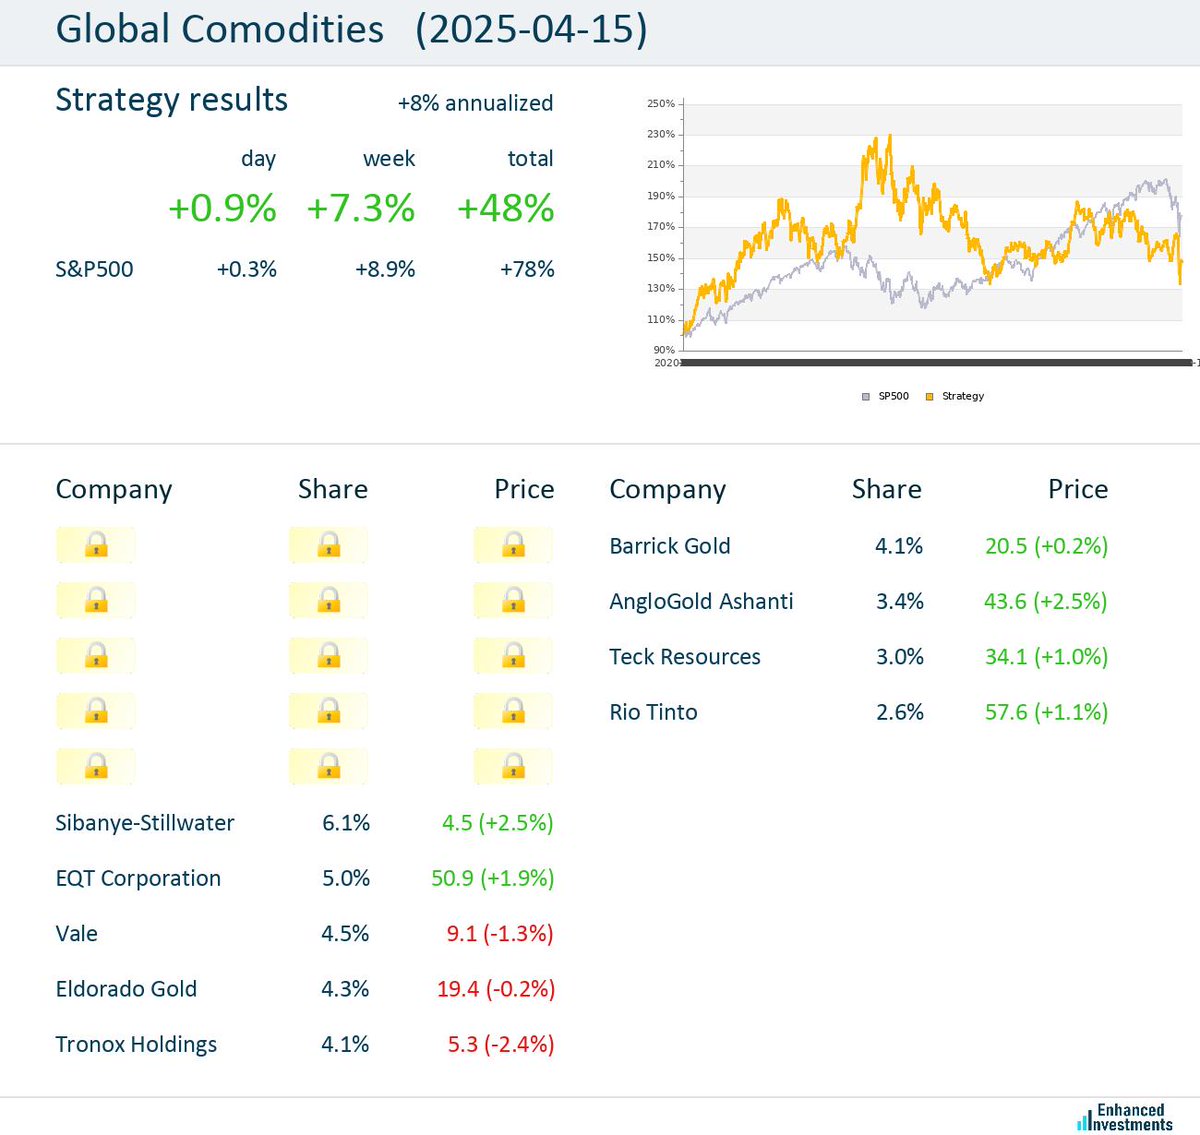Viewport: 1200px width, 1135px height.
Task: Click the S&P500 day value +0.3%
Action: tap(246, 269)
